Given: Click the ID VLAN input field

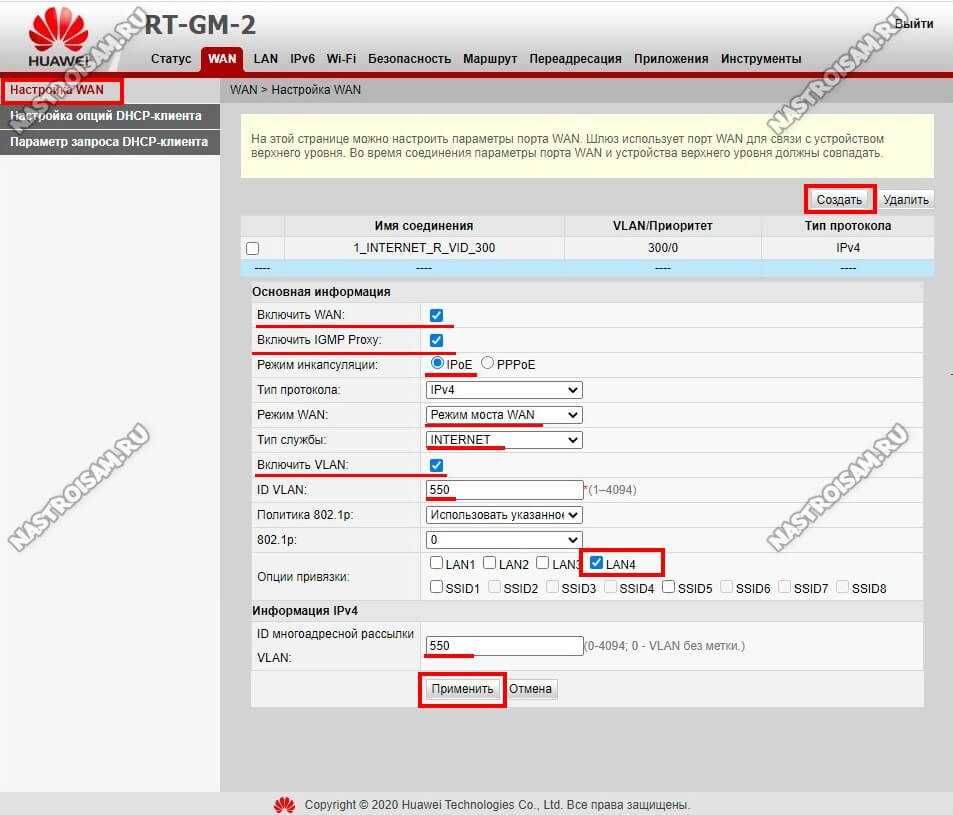Looking at the screenshot, I should coord(504,490).
